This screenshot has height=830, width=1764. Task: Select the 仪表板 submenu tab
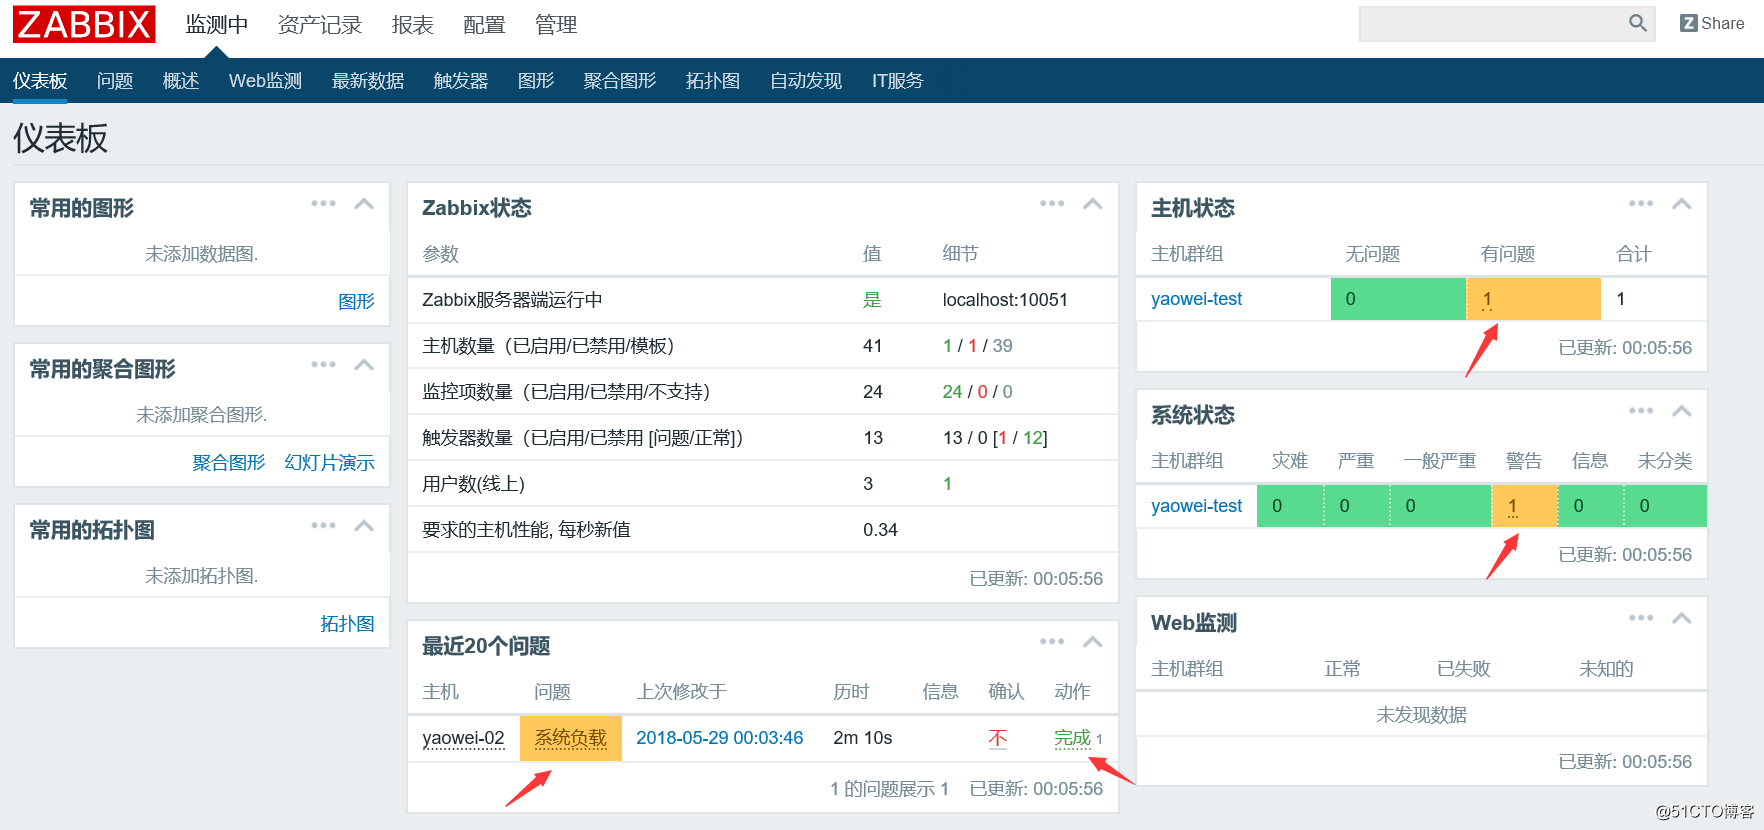(x=40, y=81)
